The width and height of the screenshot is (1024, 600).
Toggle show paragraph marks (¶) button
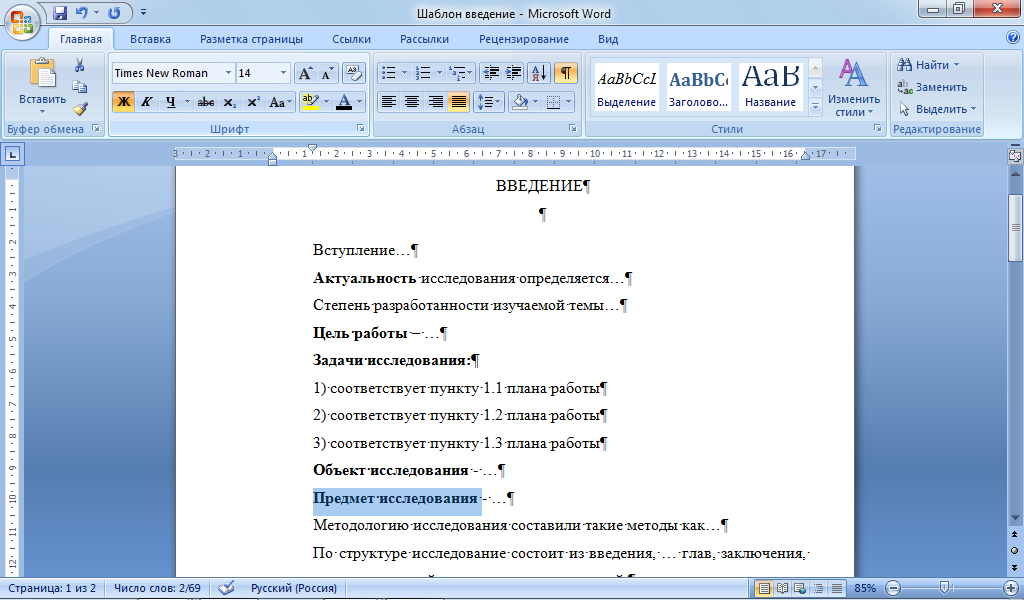[566, 73]
